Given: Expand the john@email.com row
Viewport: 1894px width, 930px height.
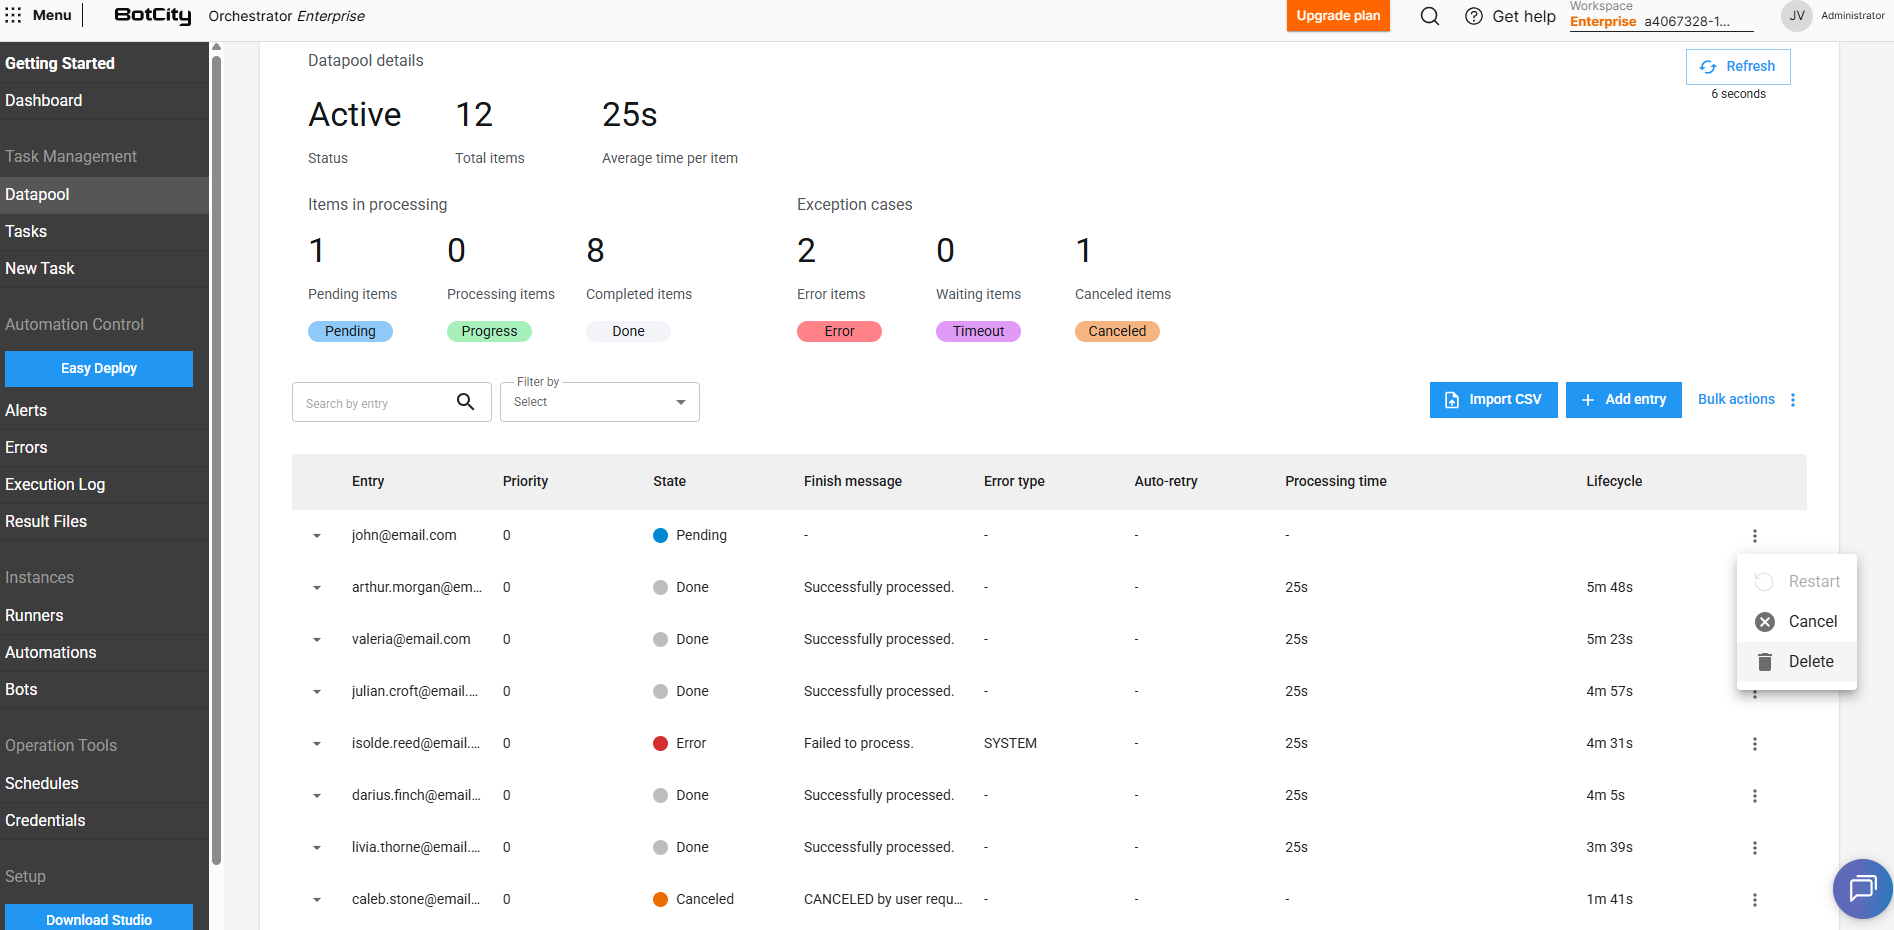Looking at the screenshot, I should coord(317,536).
